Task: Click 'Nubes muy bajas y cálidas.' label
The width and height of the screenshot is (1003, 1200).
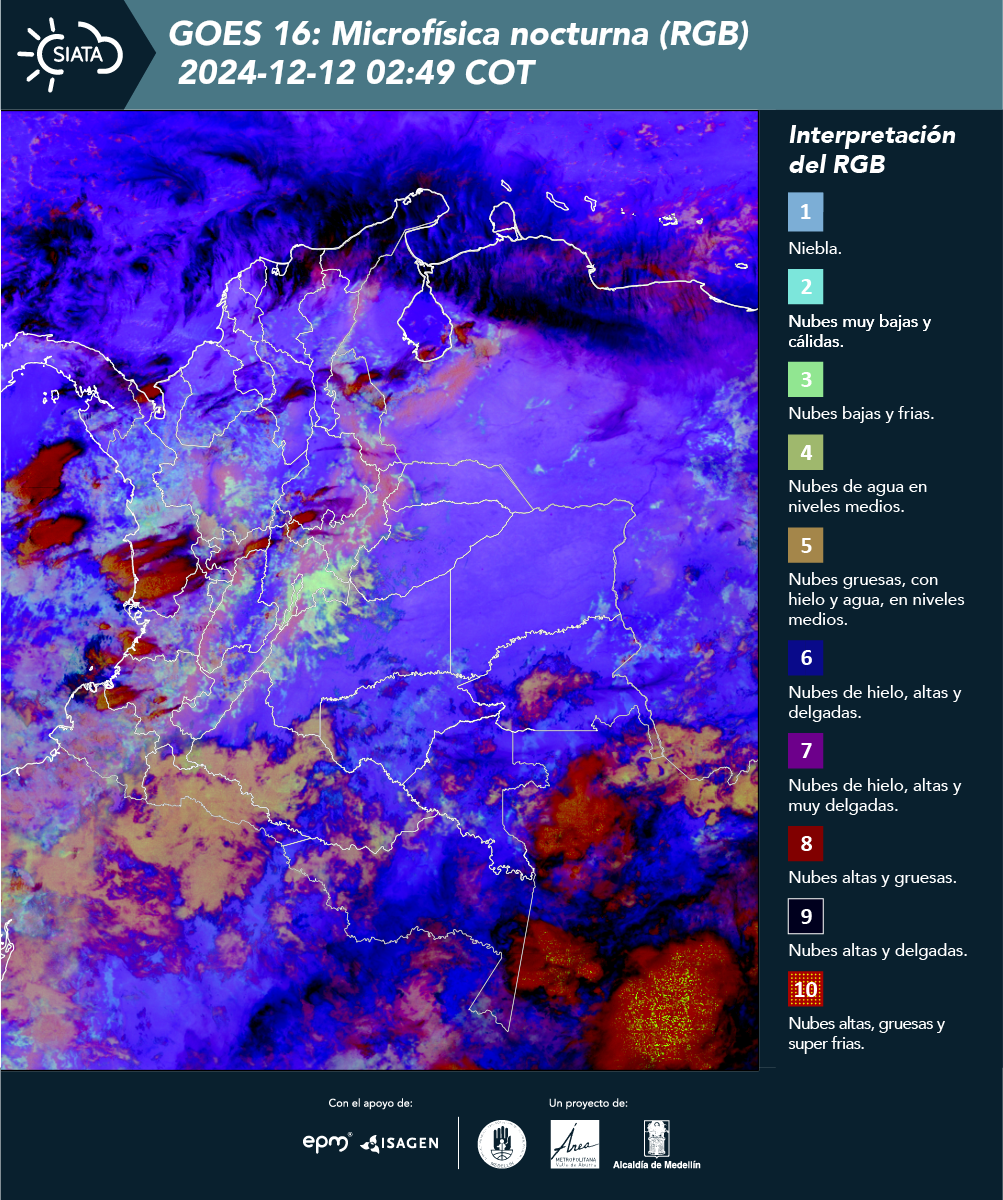Action: click(x=860, y=331)
